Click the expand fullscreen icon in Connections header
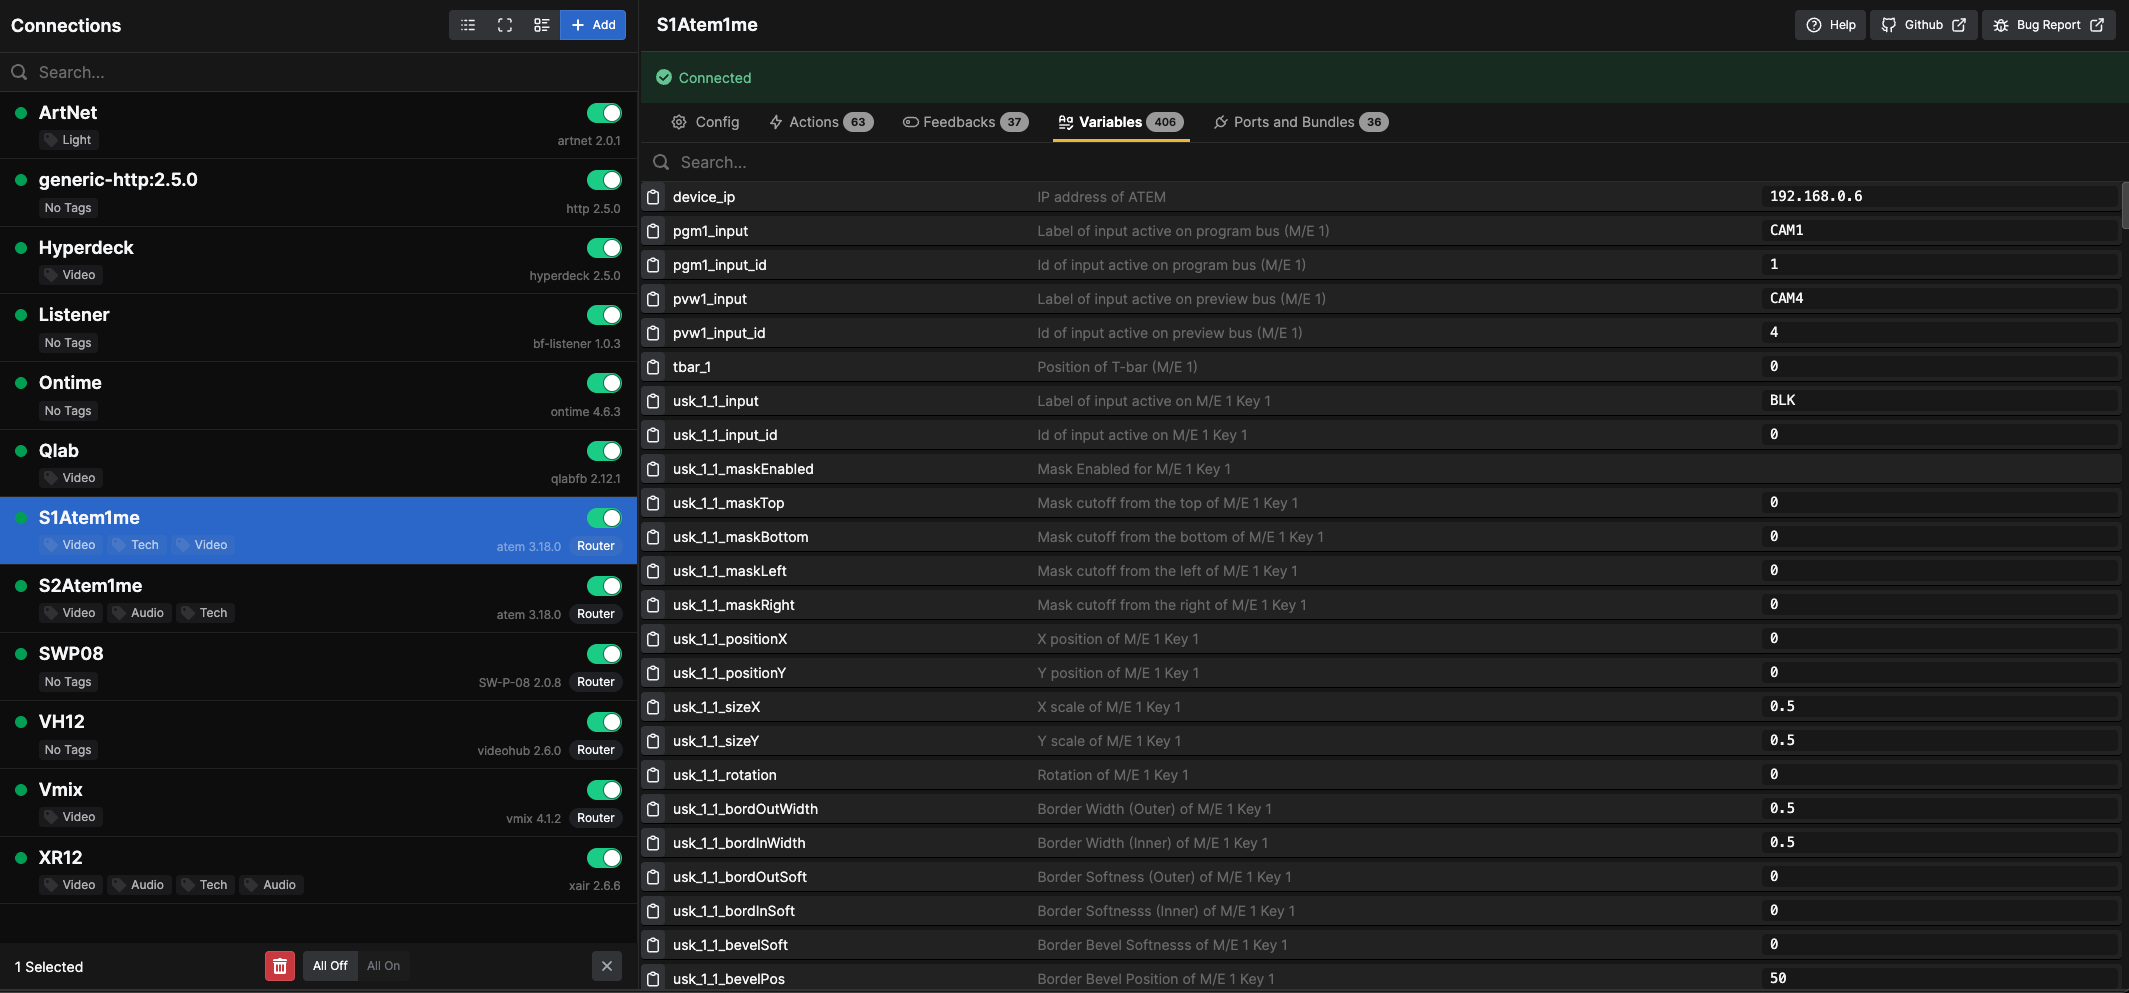Screen dimensions: 2129x993 [x=505, y=25]
